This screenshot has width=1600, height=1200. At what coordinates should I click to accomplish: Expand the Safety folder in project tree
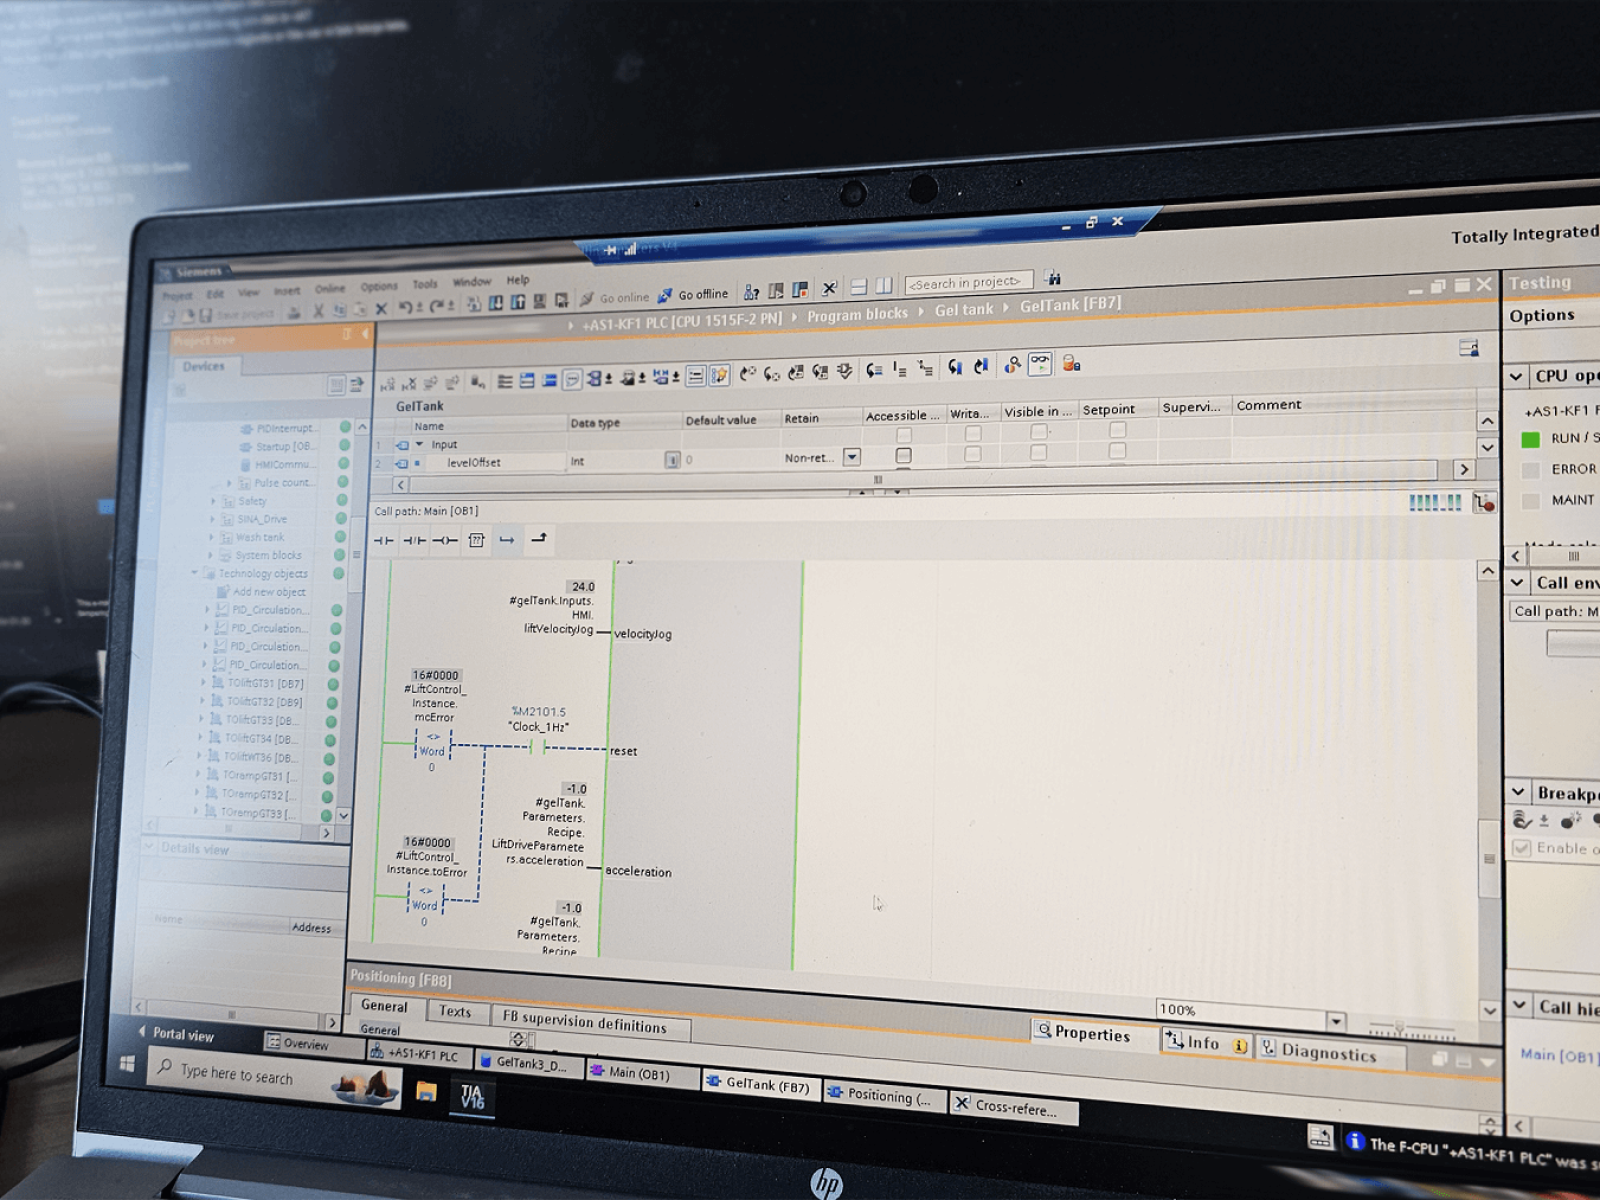213,501
